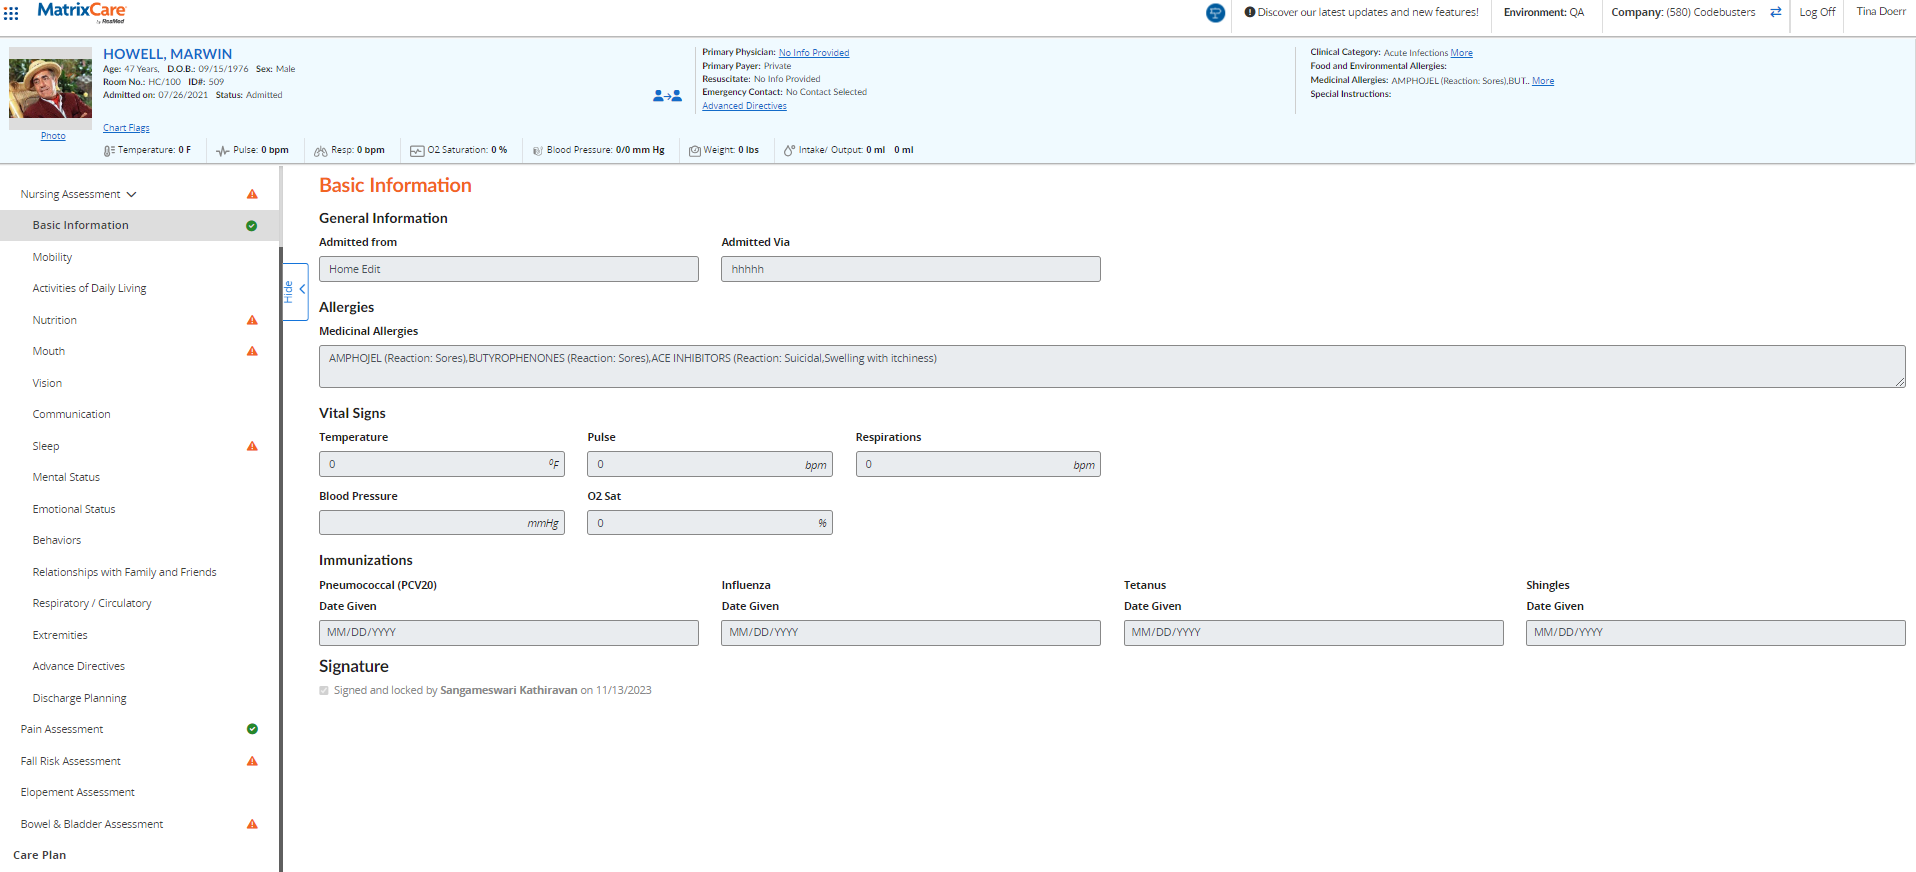Click the Pulse heartbeat icon
This screenshot has width=1916, height=872.
point(223,150)
